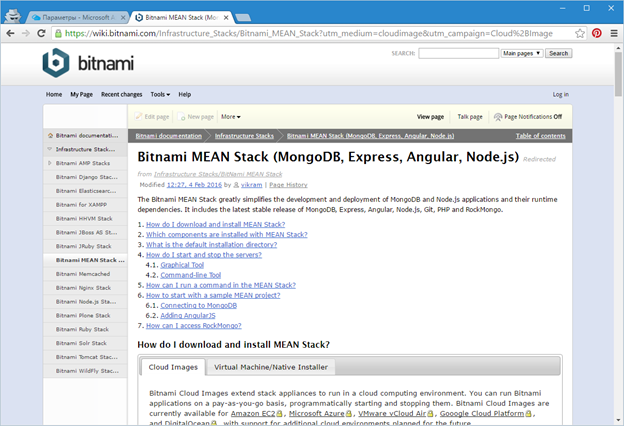Image resolution: width=624 pixels, height=426 pixels.
Task: Click the Bitnami logo
Action: point(88,63)
